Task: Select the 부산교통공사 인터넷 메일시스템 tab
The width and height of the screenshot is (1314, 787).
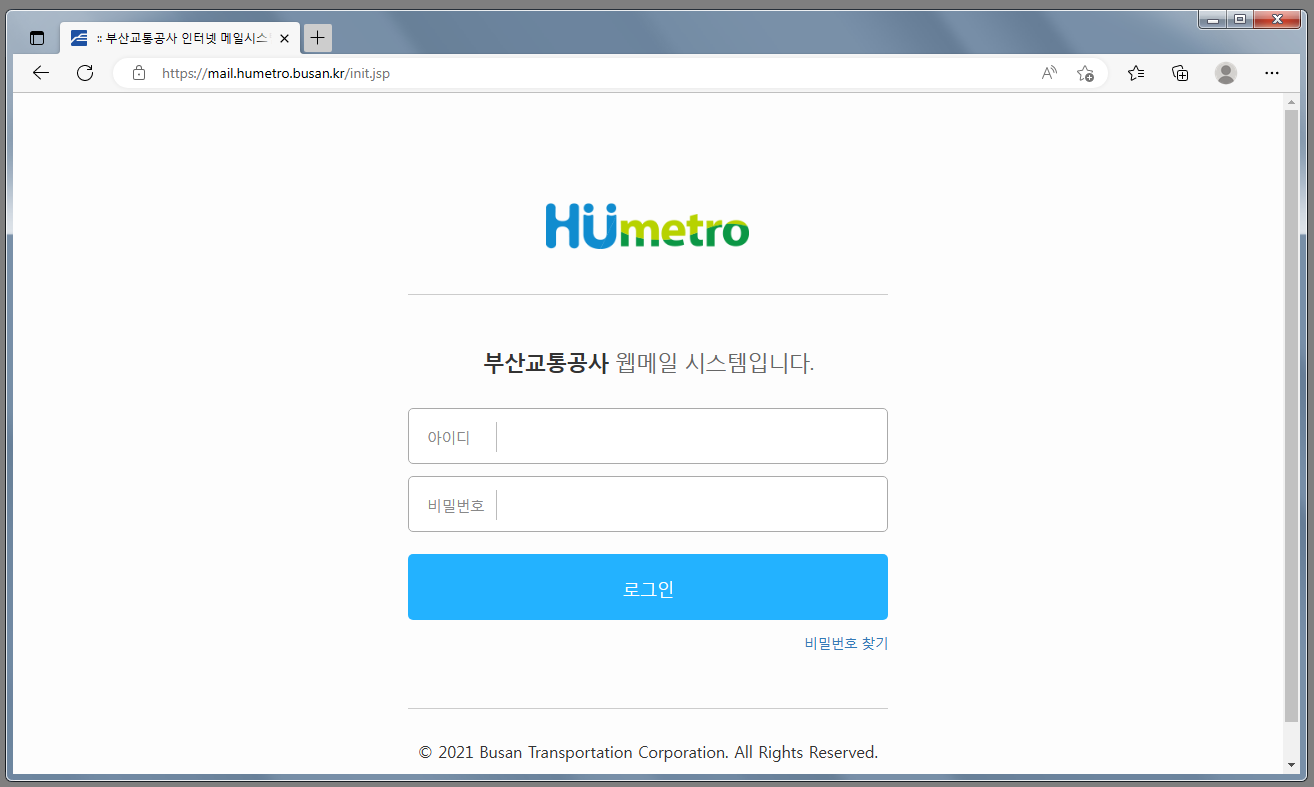Action: pyautogui.click(x=180, y=39)
